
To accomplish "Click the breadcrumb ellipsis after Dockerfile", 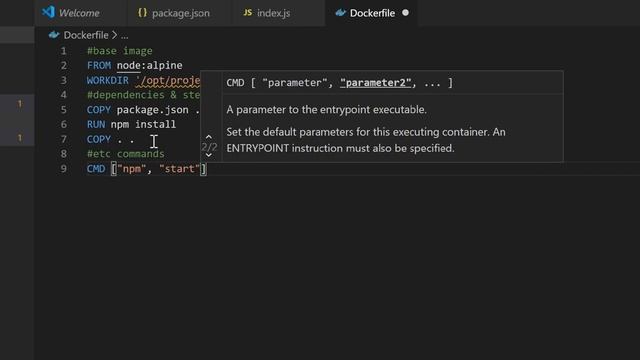I will click(124, 36).
